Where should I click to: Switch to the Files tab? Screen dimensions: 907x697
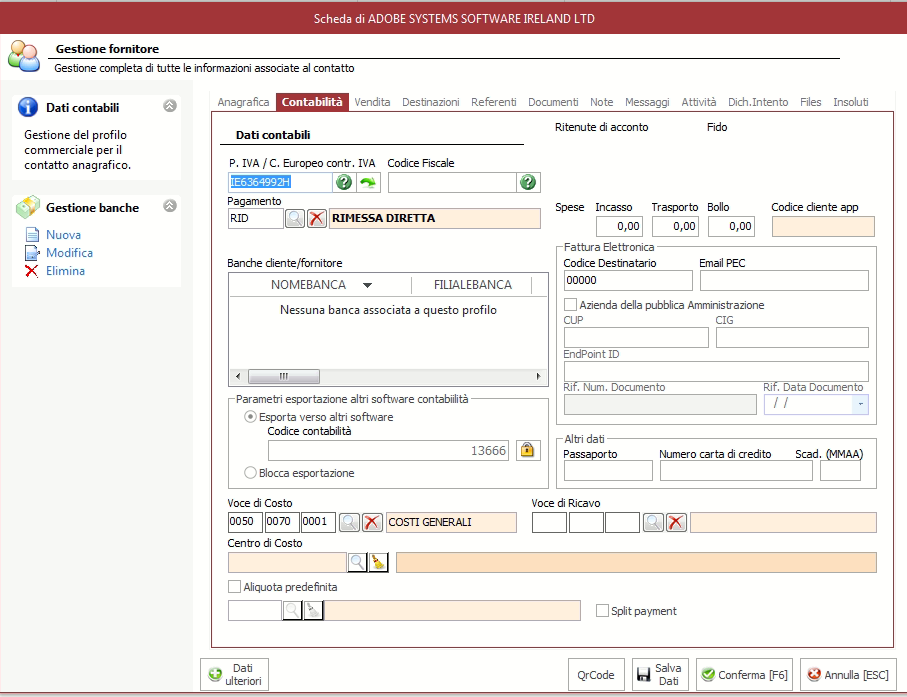[810, 102]
